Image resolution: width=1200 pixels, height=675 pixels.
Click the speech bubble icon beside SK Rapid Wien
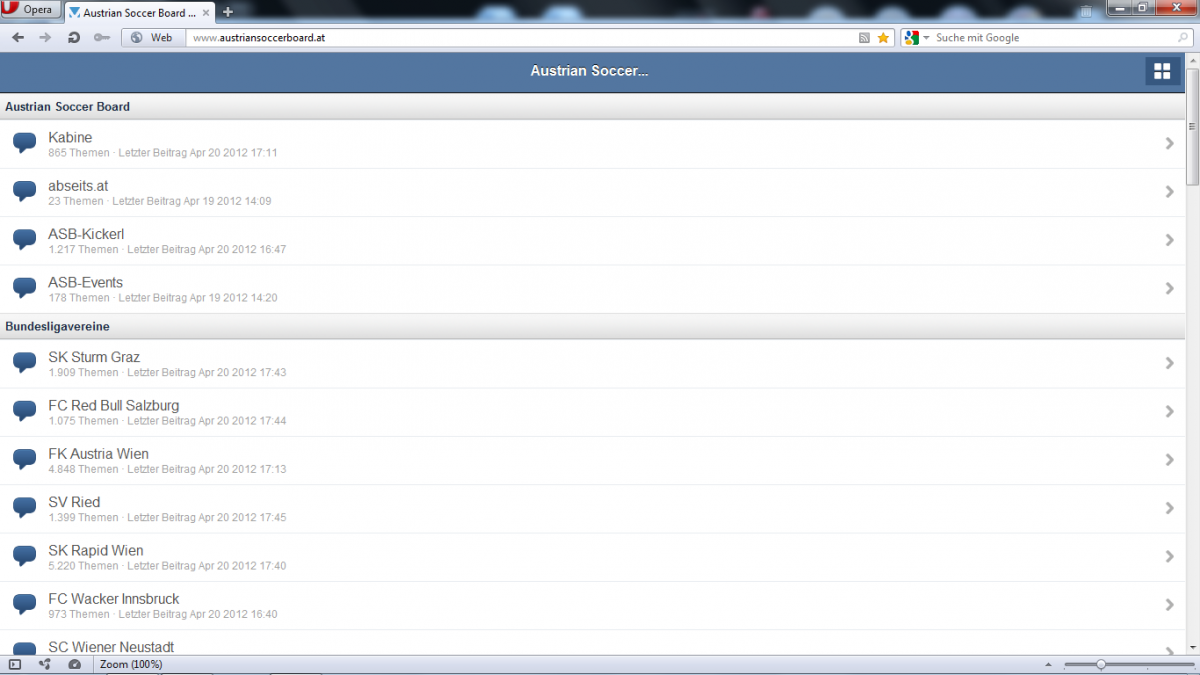pyautogui.click(x=25, y=556)
